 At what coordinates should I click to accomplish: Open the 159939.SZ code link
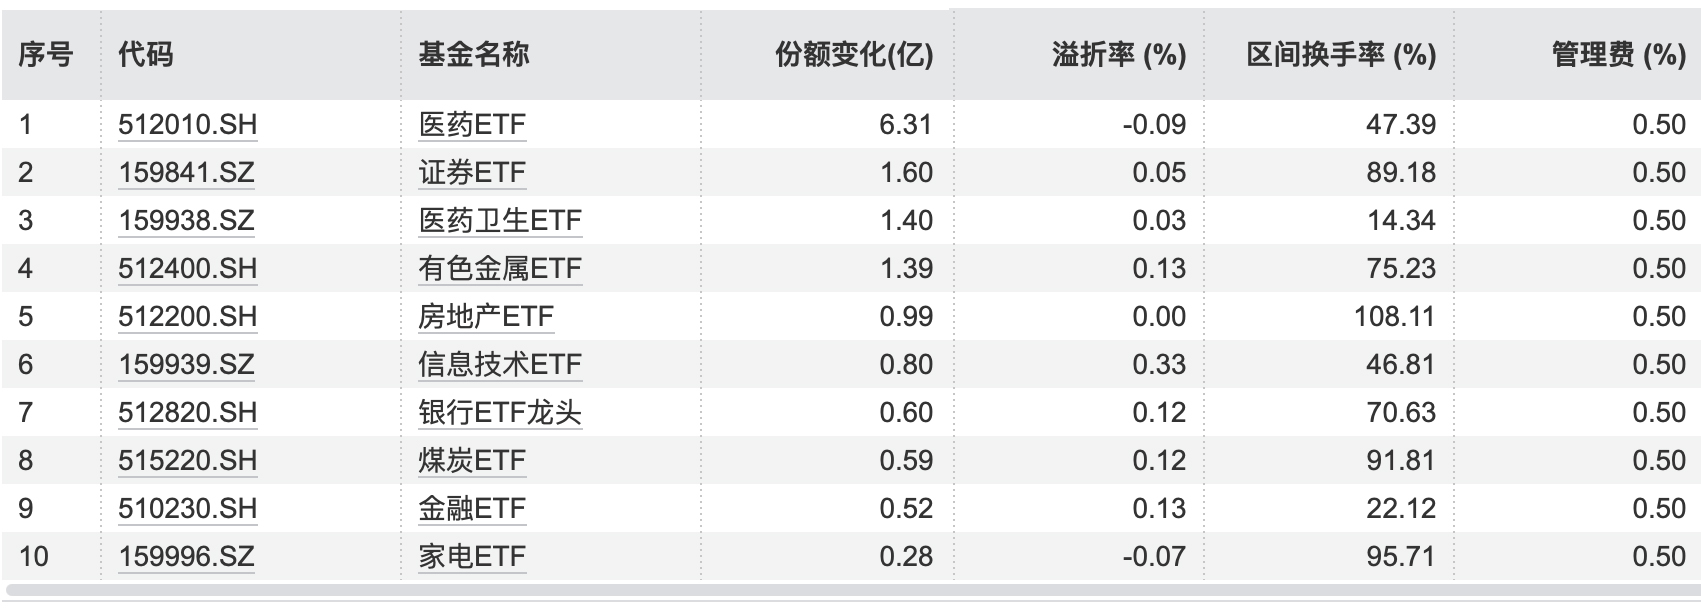pyautogui.click(x=186, y=365)
